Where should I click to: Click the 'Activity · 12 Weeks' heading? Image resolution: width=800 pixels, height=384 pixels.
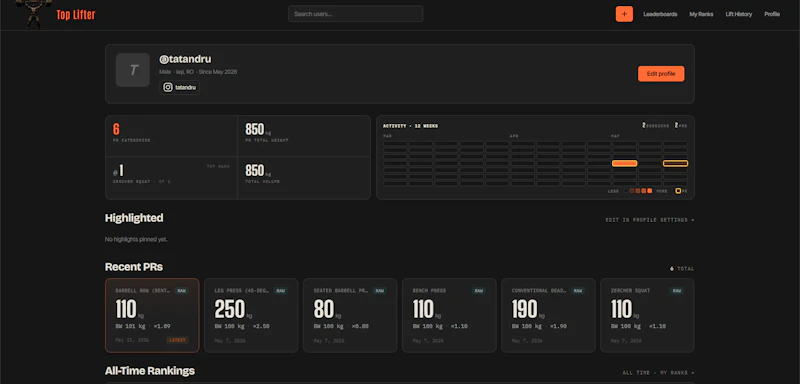coord(411,126)
